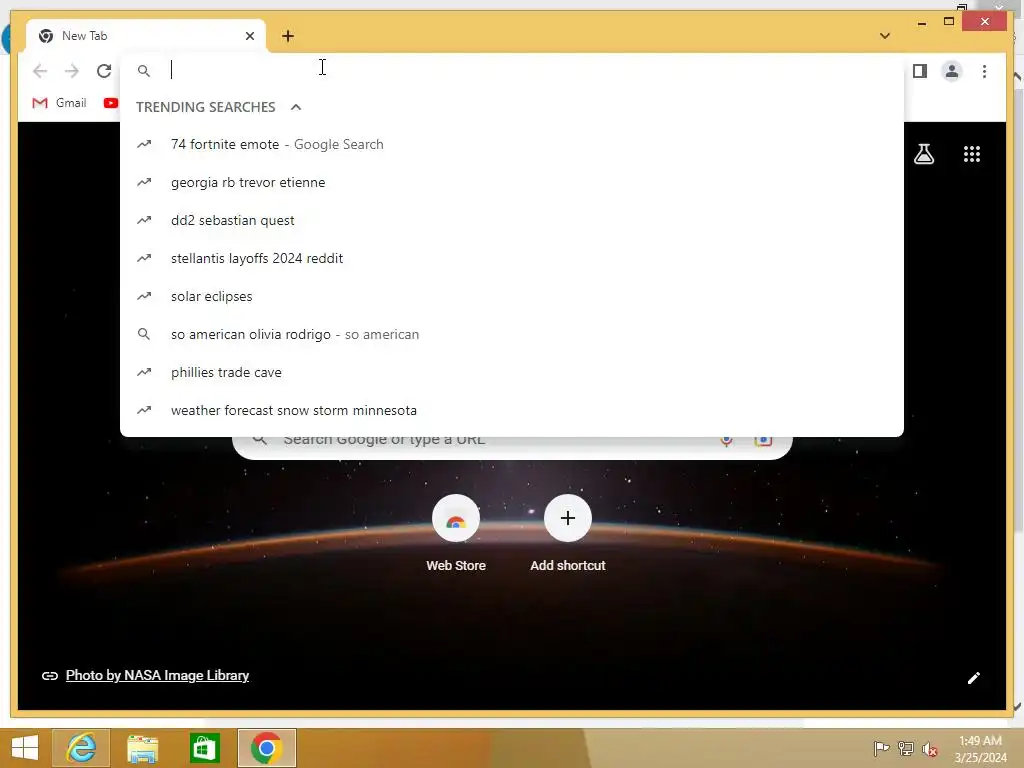
Task: Click the forward navigation arrow
Action: coord(72,71)
